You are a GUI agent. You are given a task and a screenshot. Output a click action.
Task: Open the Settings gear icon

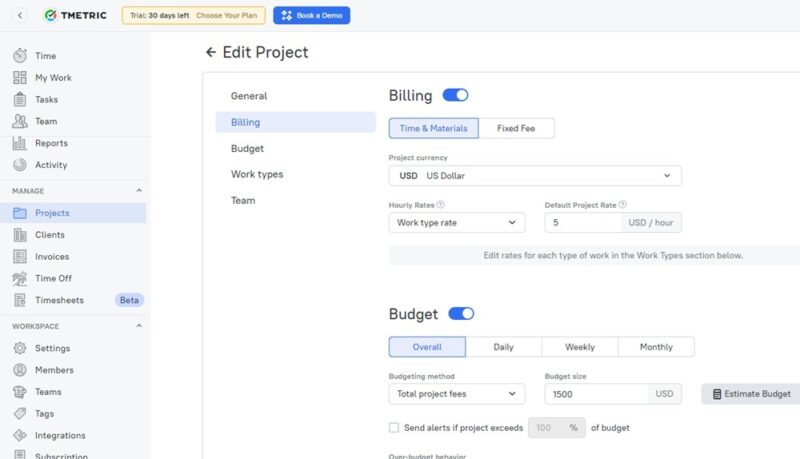[20, 348]
